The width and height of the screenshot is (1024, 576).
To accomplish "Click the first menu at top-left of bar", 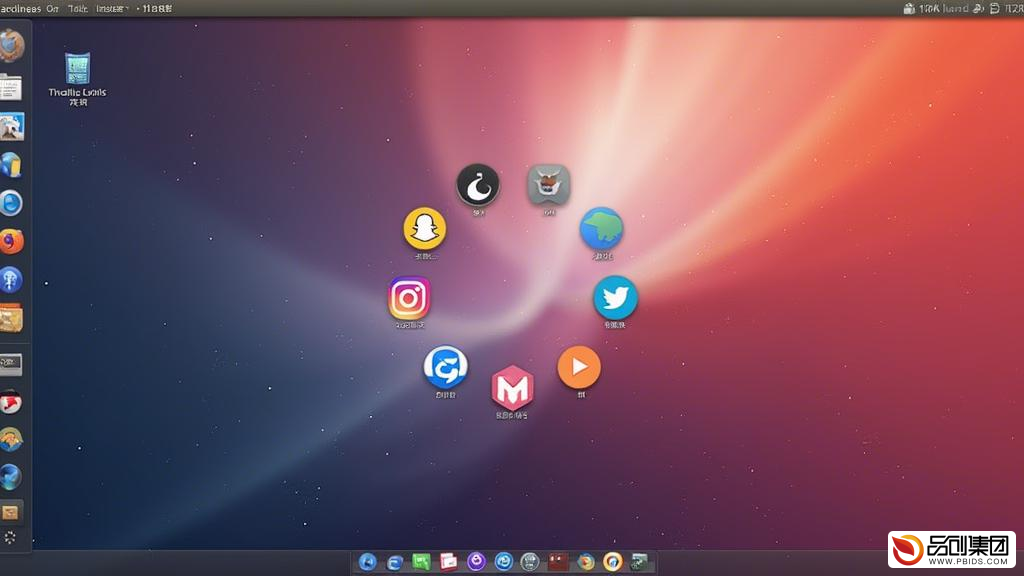I will pyautogui.click(x=20, y=8).
